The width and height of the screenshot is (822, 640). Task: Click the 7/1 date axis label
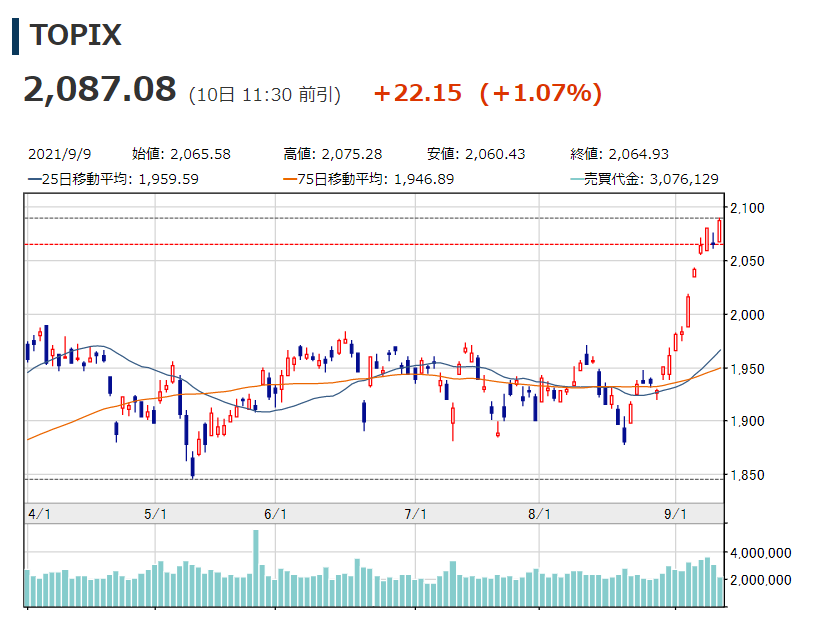(415, 514)
